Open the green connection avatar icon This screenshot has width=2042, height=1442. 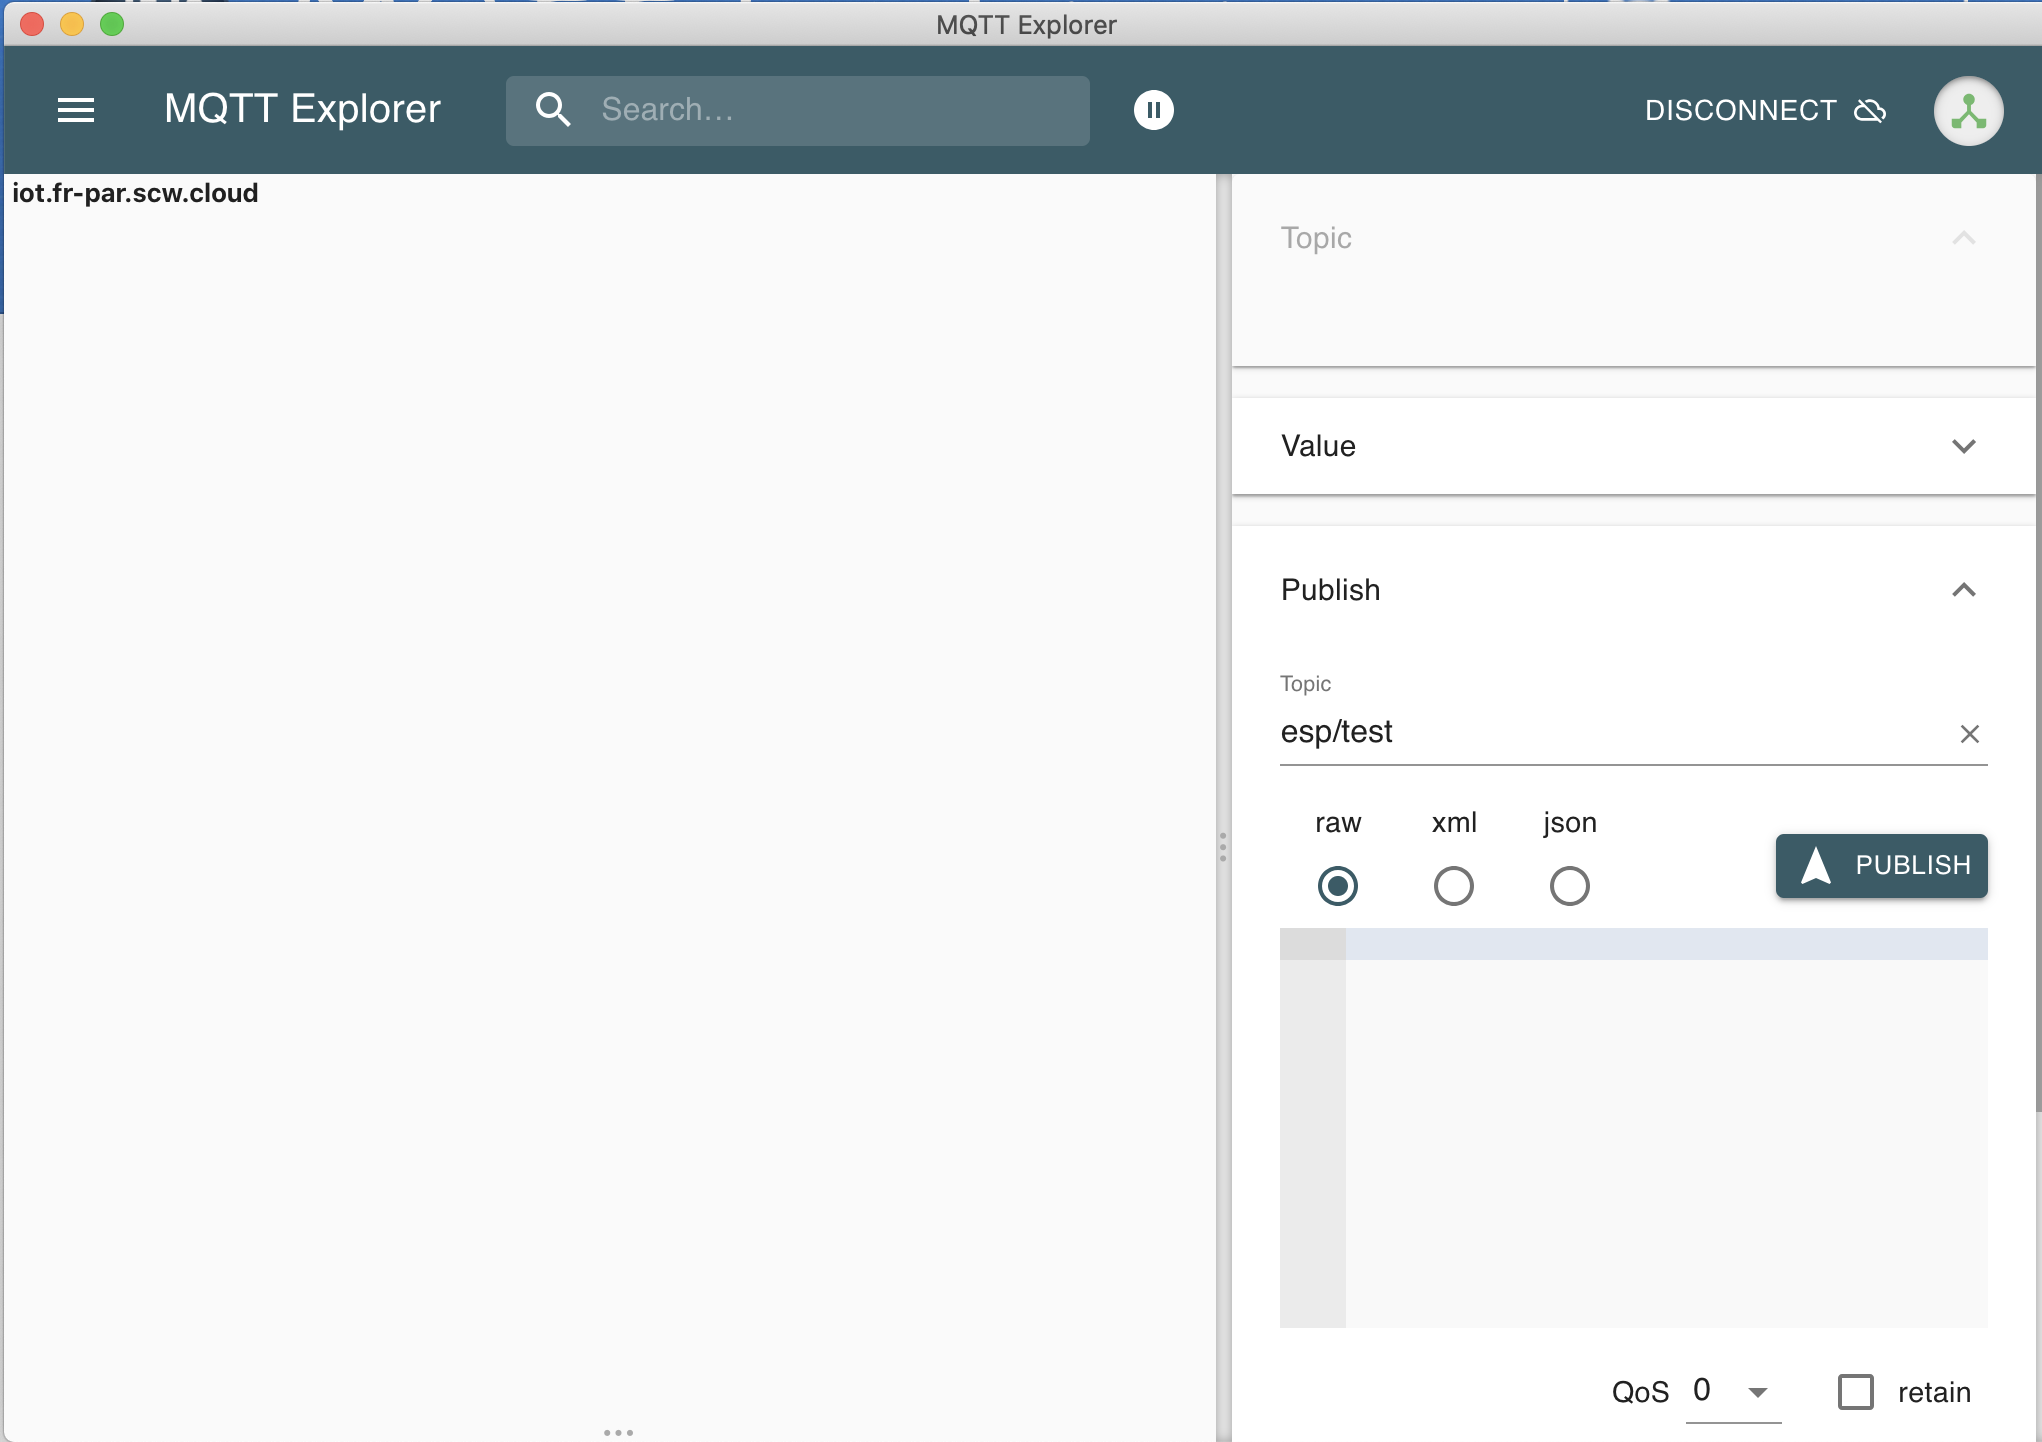(1967, 111)
